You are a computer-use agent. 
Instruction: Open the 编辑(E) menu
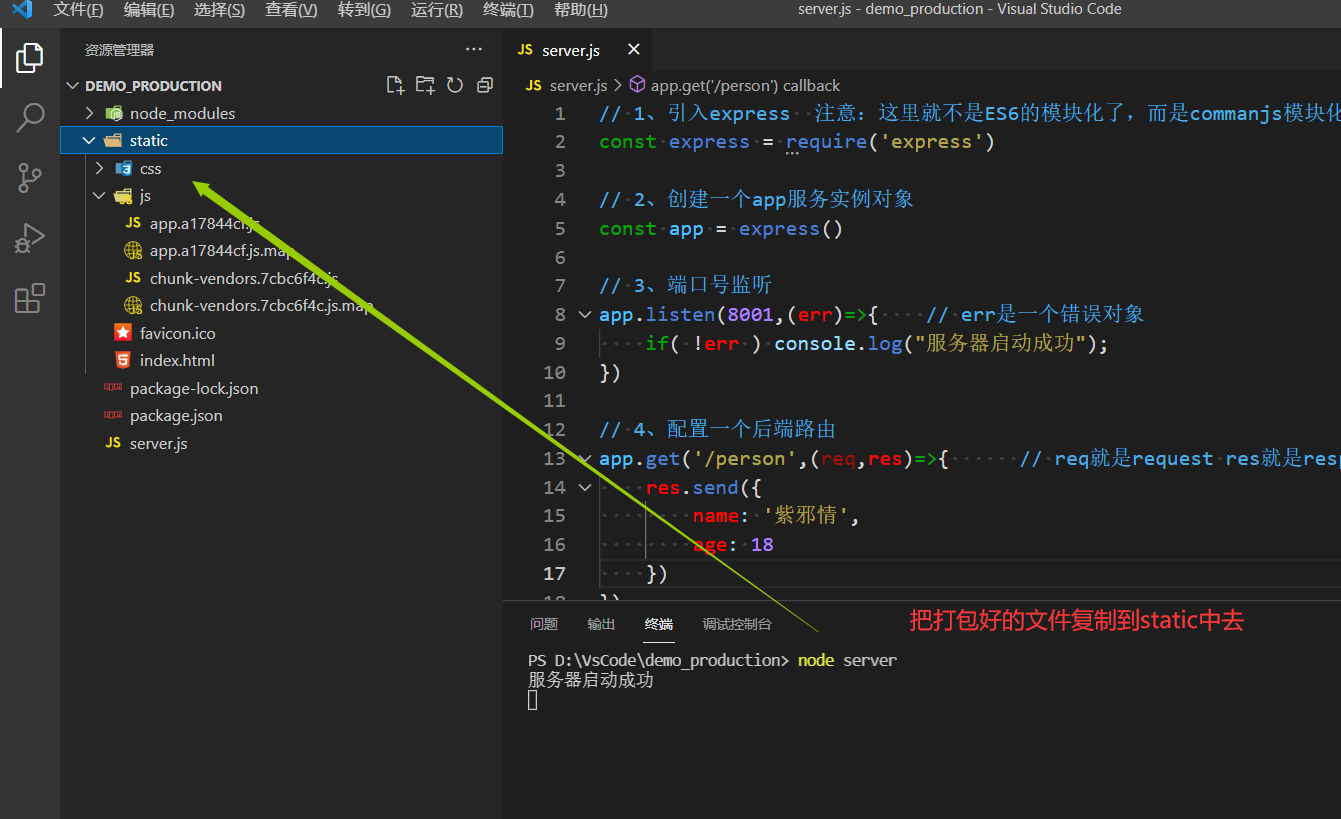149,10
